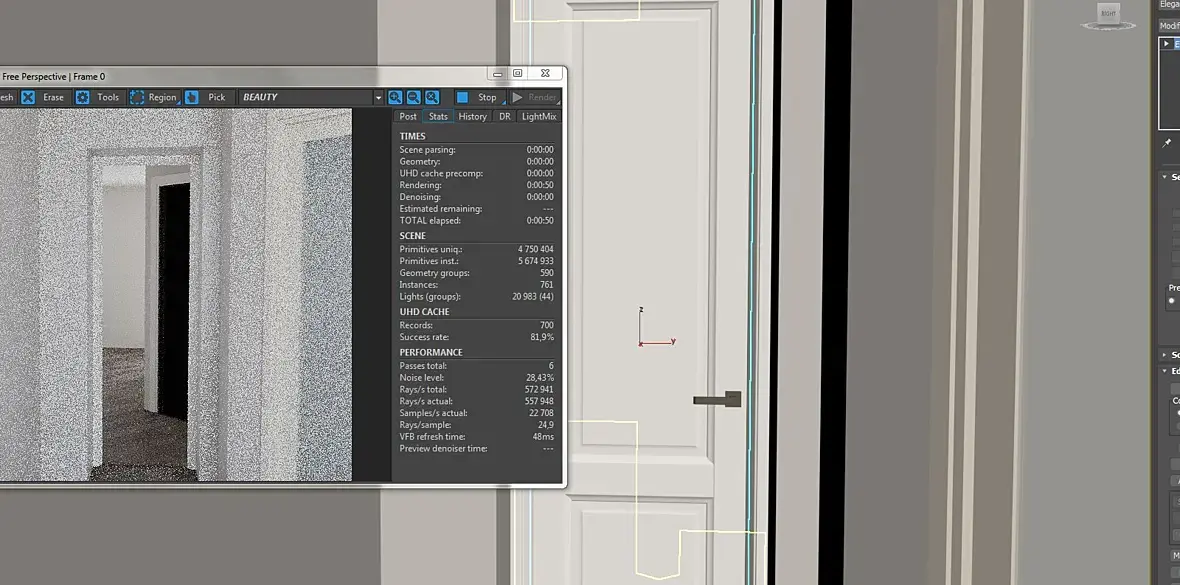The height and width of the screenshot is (585, 1180).
Task: Click the blue square Stop icon
Action: [463, 97]
